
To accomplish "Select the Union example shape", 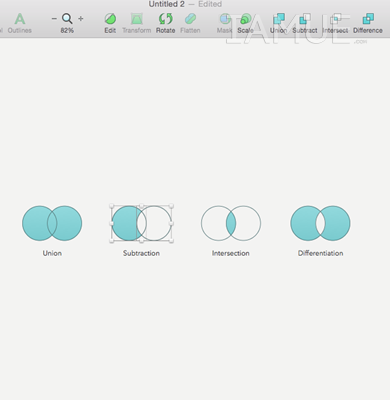I will 52,223.
